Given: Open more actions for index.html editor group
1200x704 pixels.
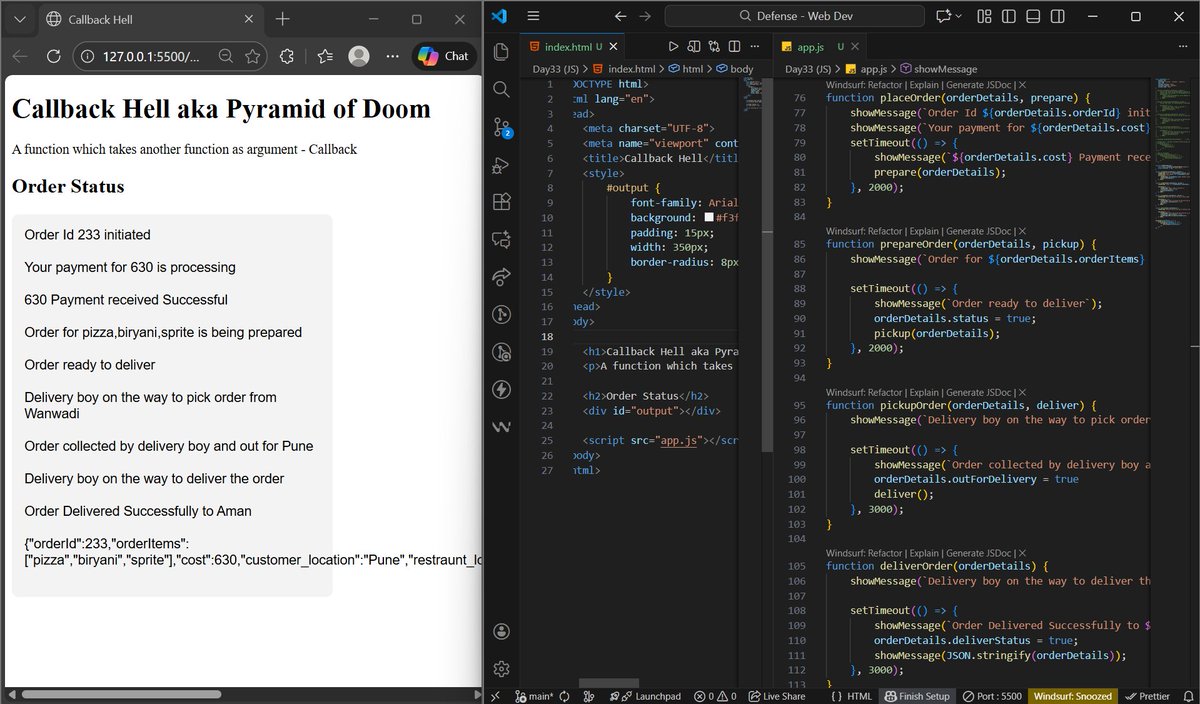Looking at the screenshot, I should (x=754, y=46).
